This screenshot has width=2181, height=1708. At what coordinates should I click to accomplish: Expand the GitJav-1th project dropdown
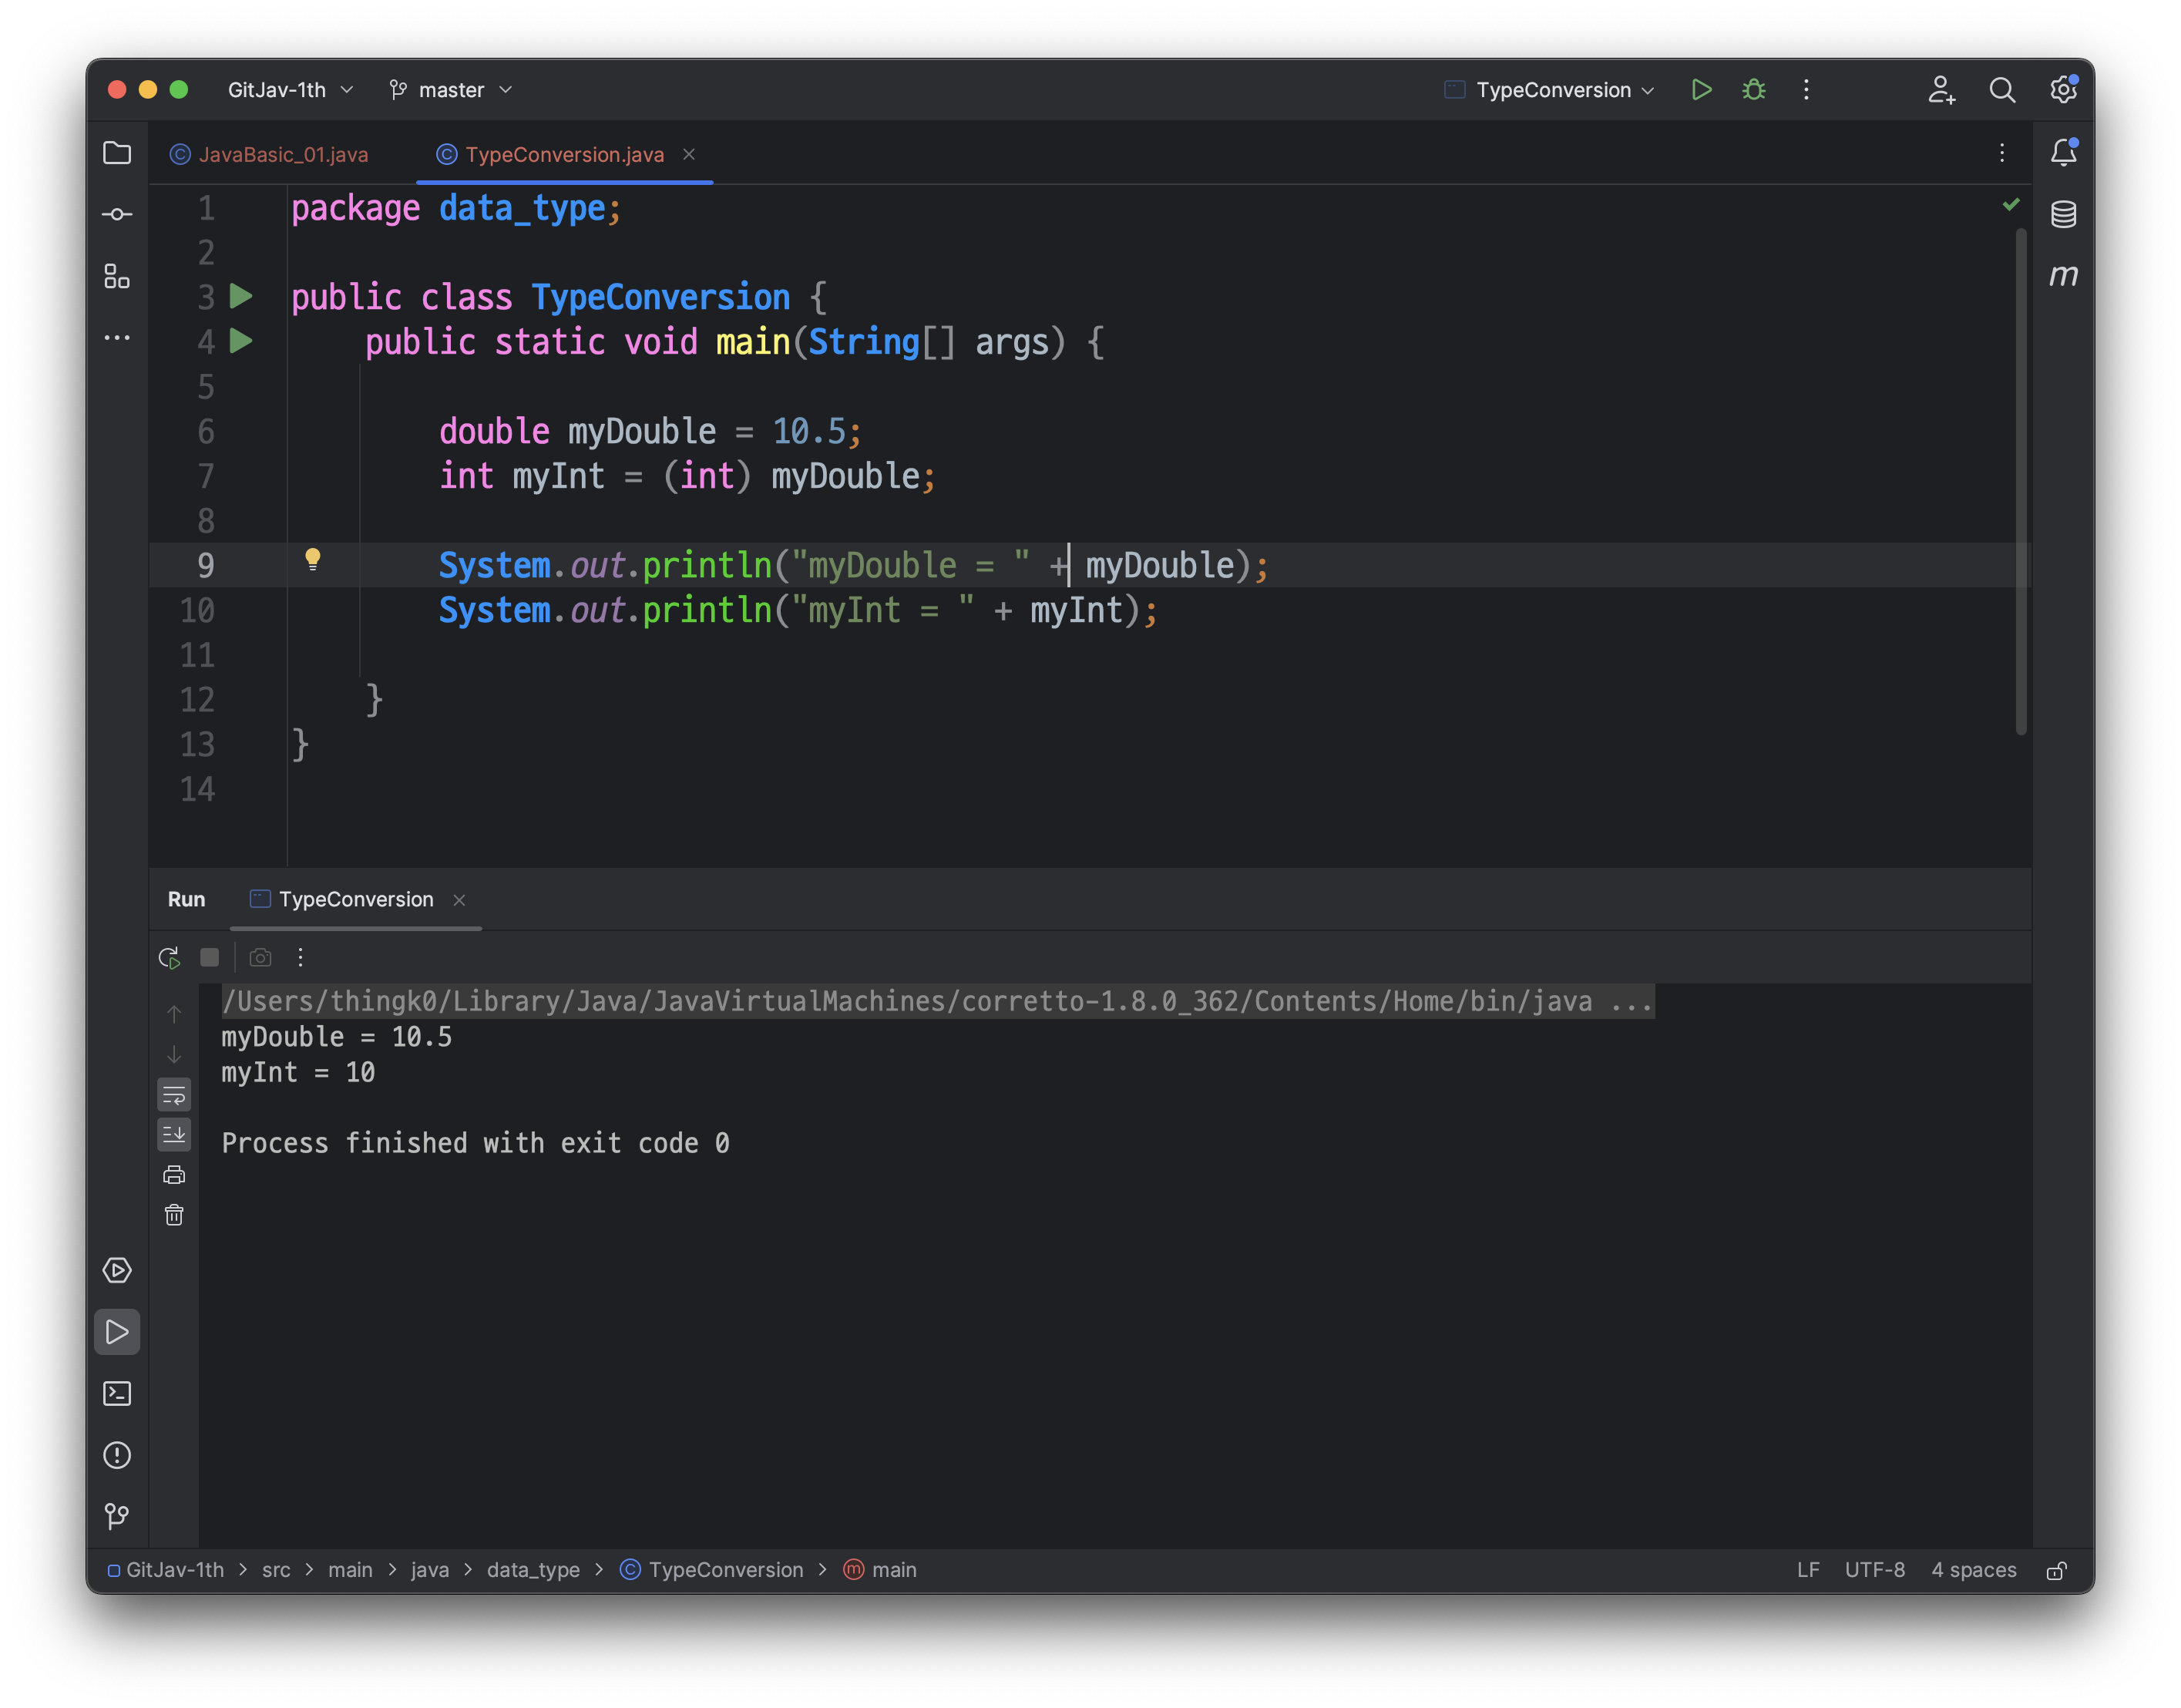290,90
